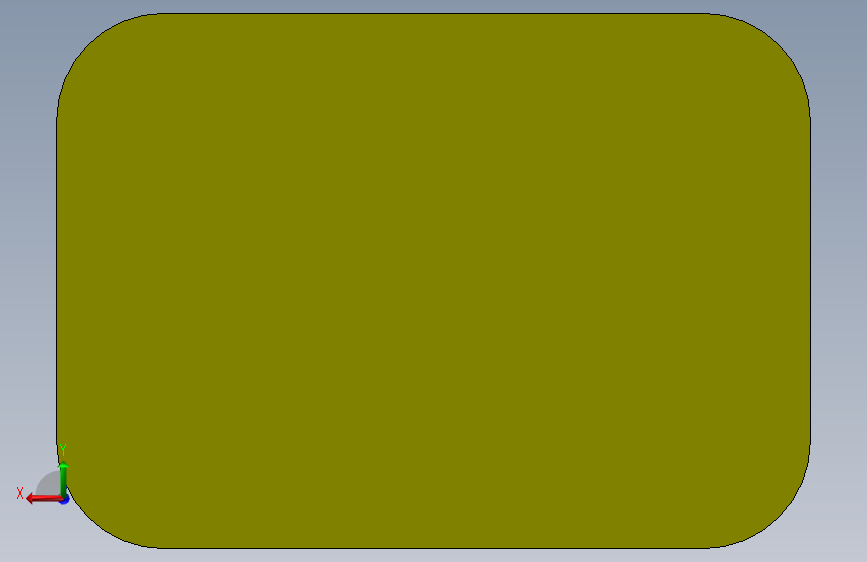Image resolution: width=867 pixels, height=562 pixels.
Task: Select the olive rounded rectangle face
Action: coord(434,280)
